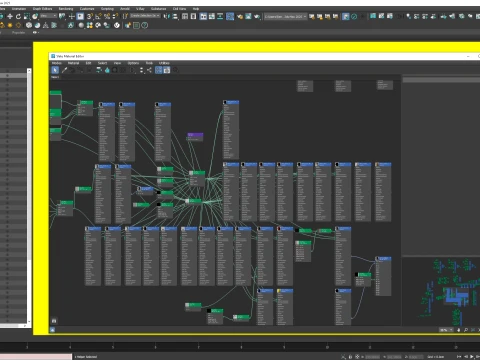Pick material from object with eyedropper
Screen dimensions: 480x360
[x=64, y=70]
